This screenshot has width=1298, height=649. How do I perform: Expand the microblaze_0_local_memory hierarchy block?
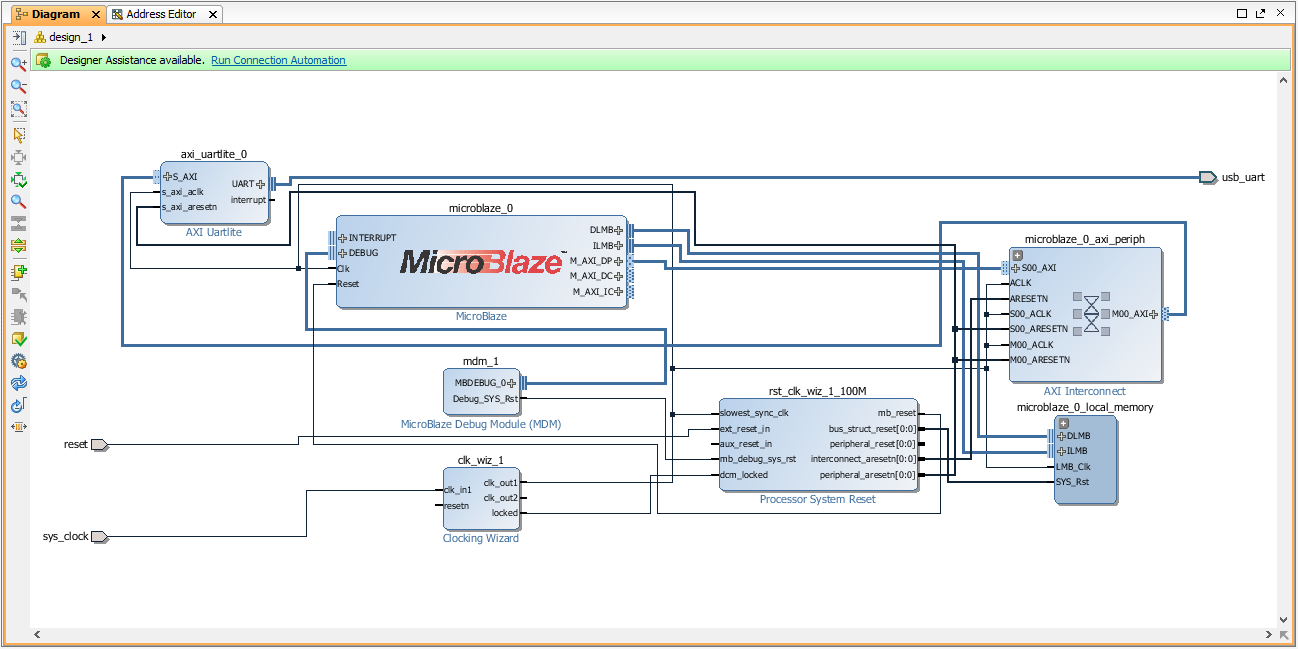1063,423
